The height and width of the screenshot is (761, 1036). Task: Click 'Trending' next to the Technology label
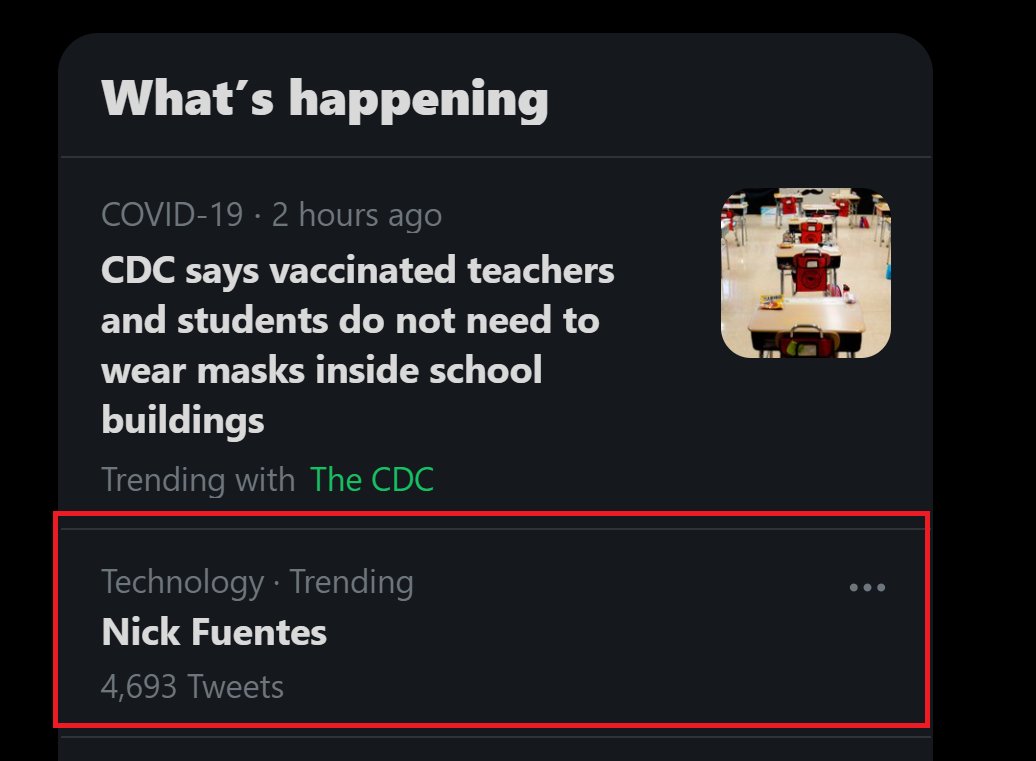(351, 582)
